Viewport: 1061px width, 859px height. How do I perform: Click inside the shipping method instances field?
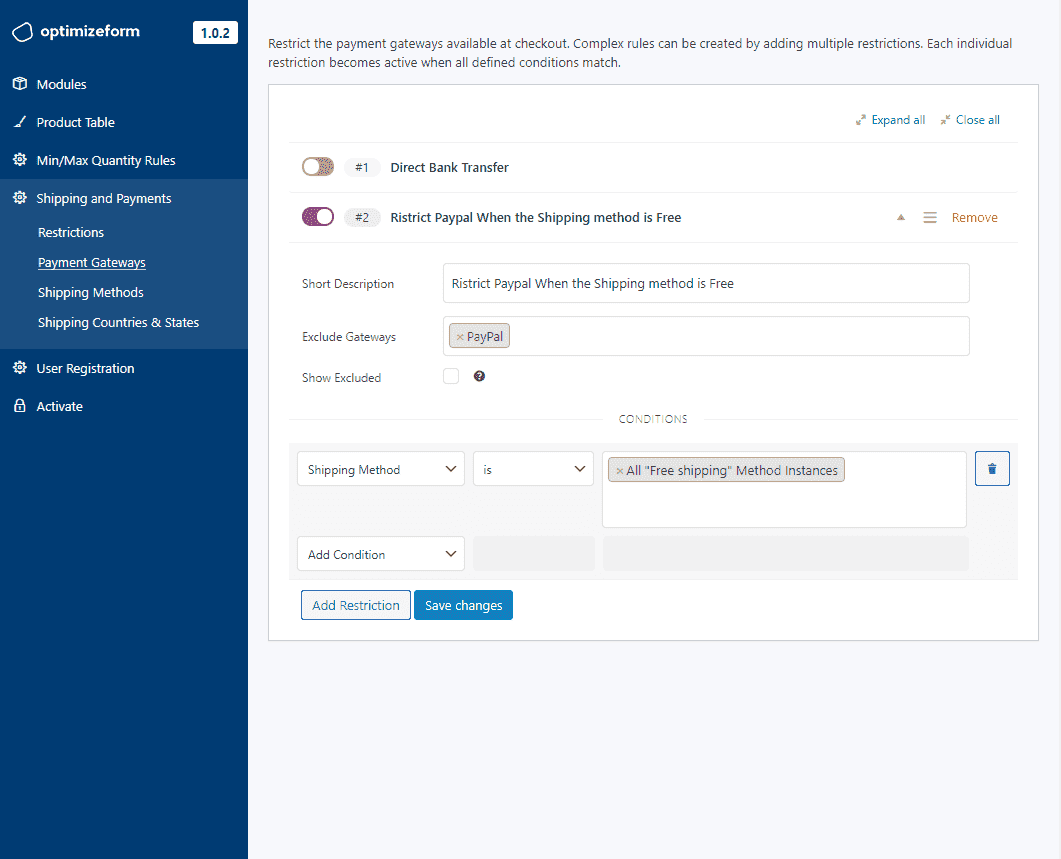coord(784,489)
